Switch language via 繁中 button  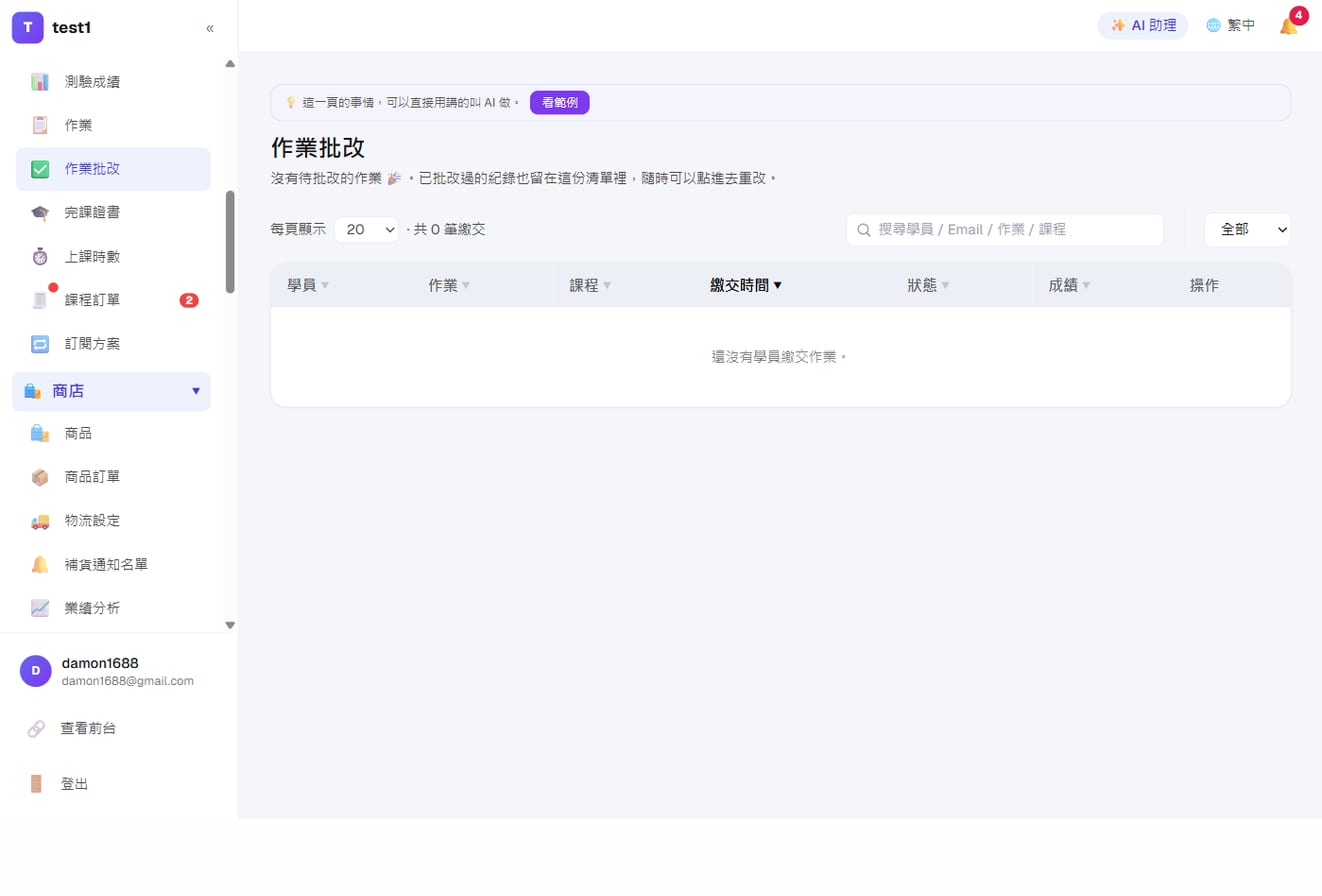[x=1231, y=26]
